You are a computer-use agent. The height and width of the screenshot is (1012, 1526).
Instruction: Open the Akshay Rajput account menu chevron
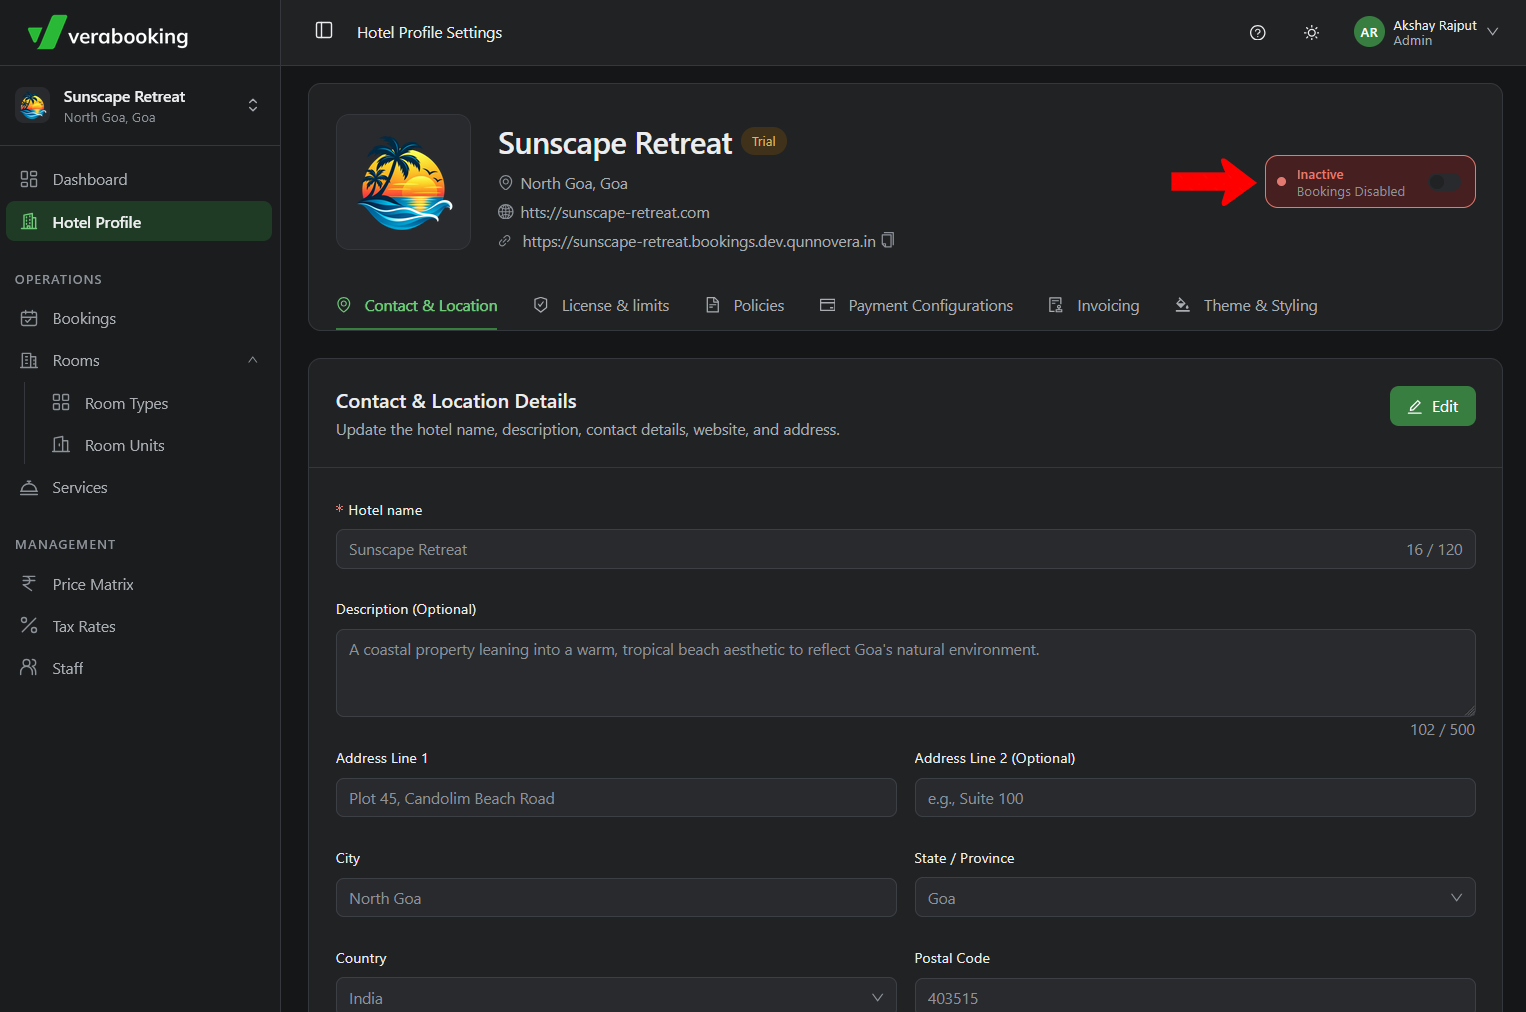1493,32
